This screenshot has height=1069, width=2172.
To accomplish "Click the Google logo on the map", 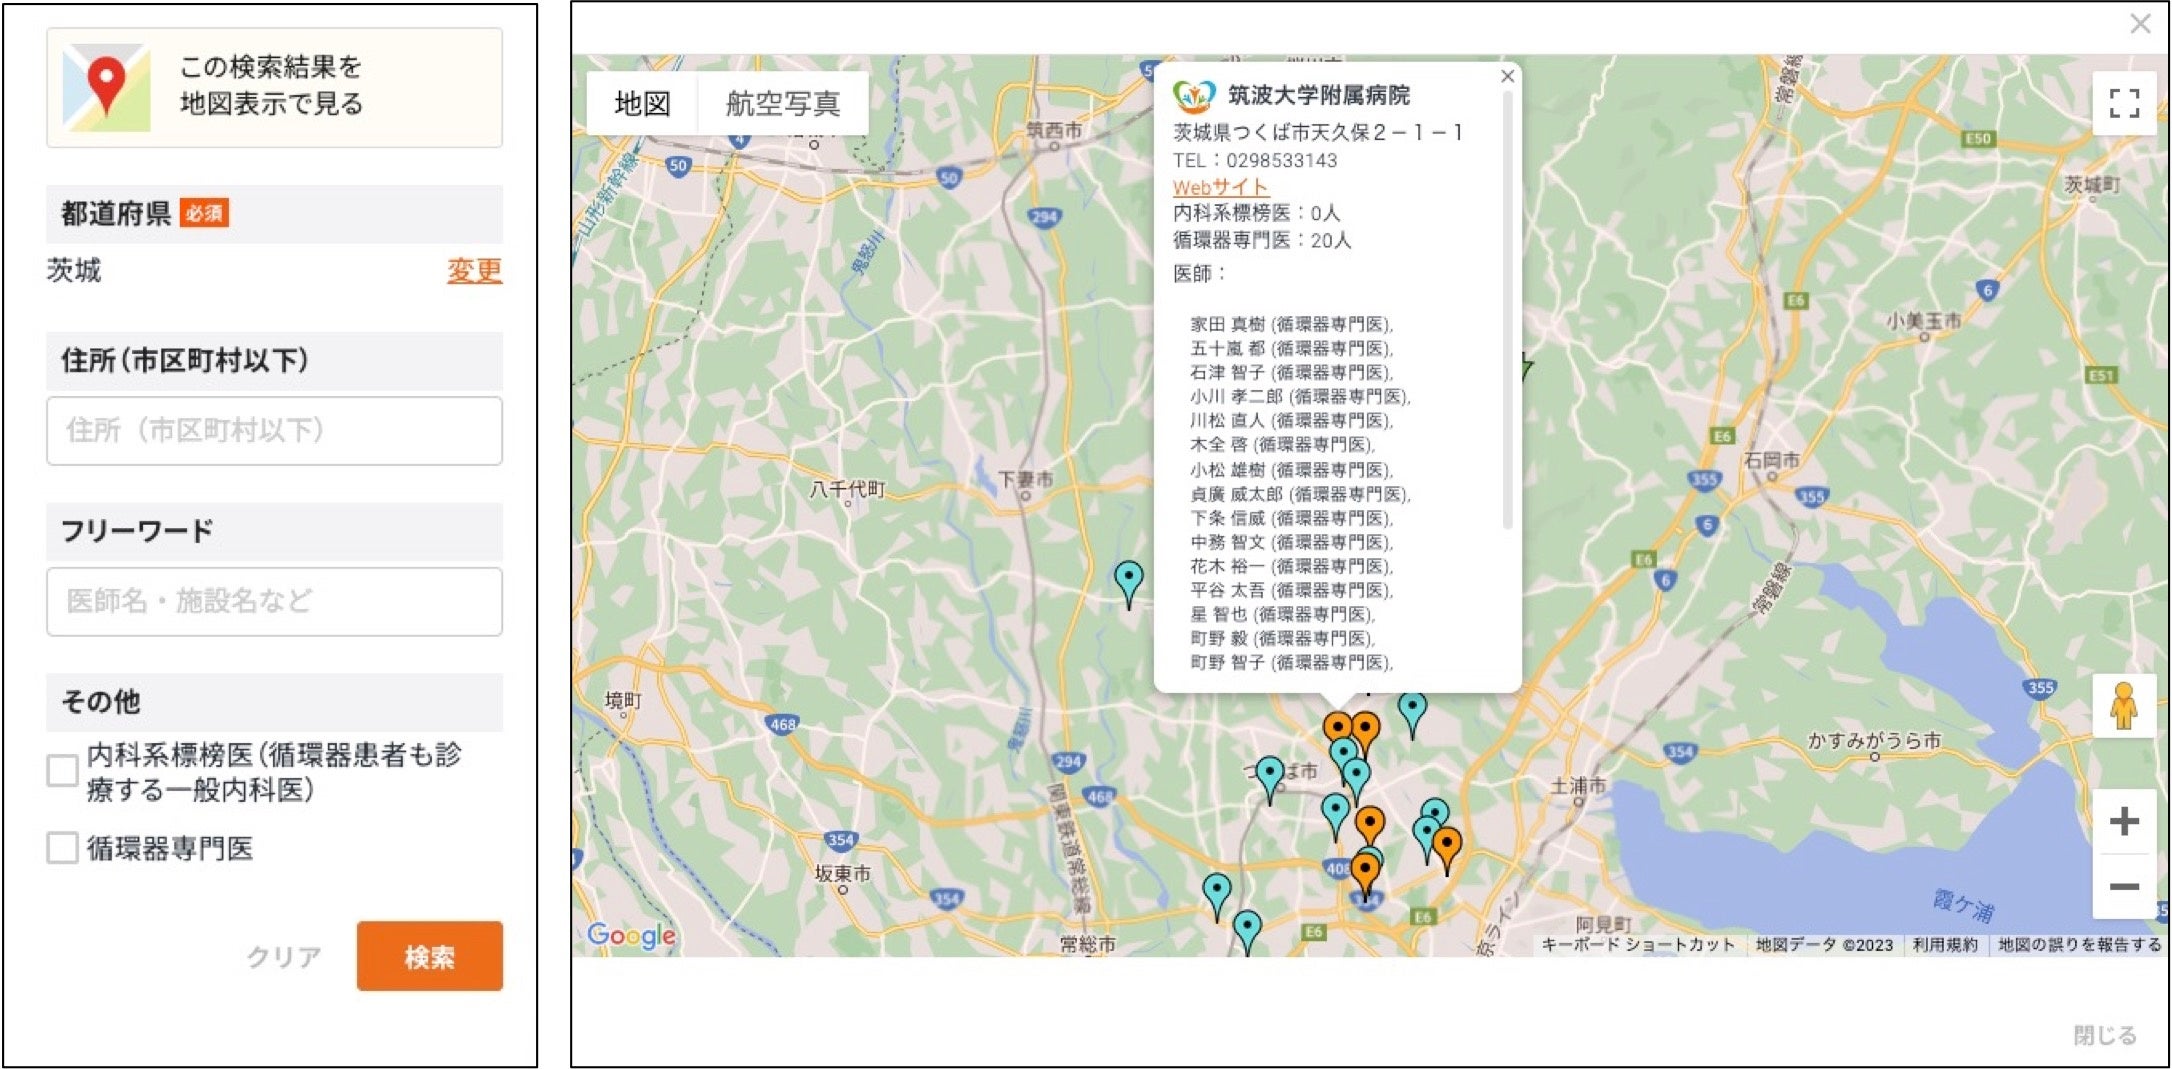I will (x=632, y=936).
